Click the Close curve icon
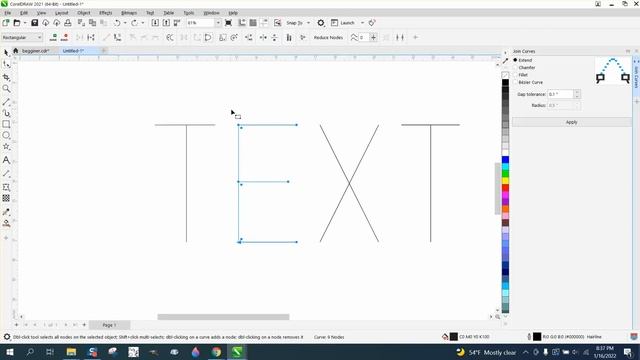 (x=208, y=38)
